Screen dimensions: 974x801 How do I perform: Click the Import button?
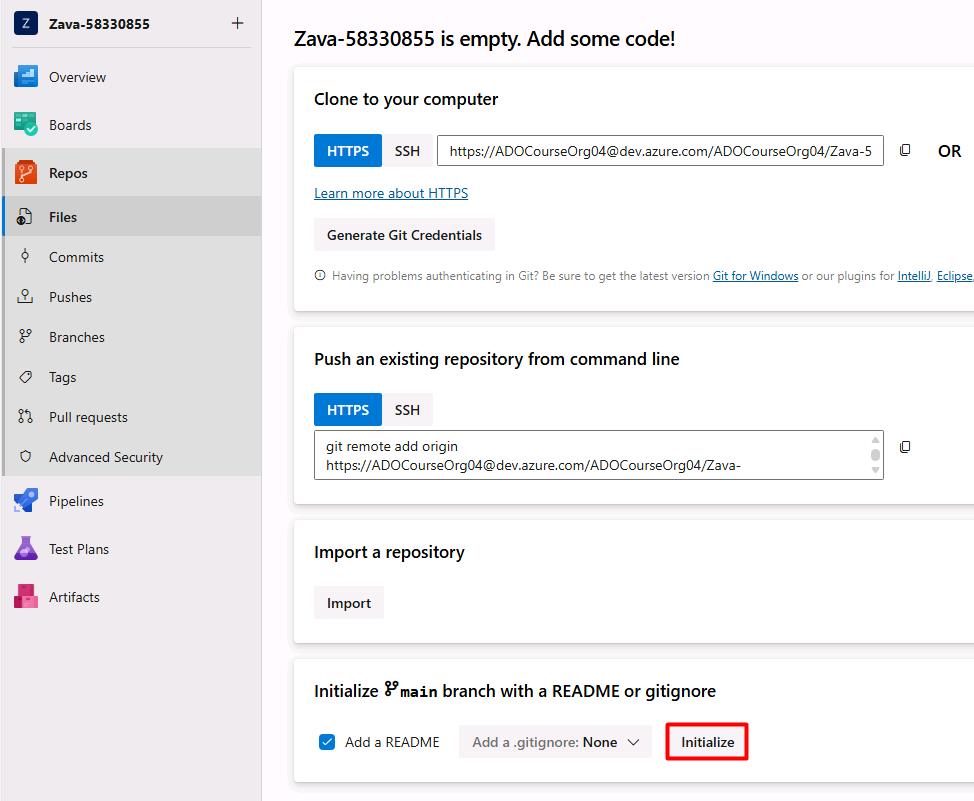(349, 603)
